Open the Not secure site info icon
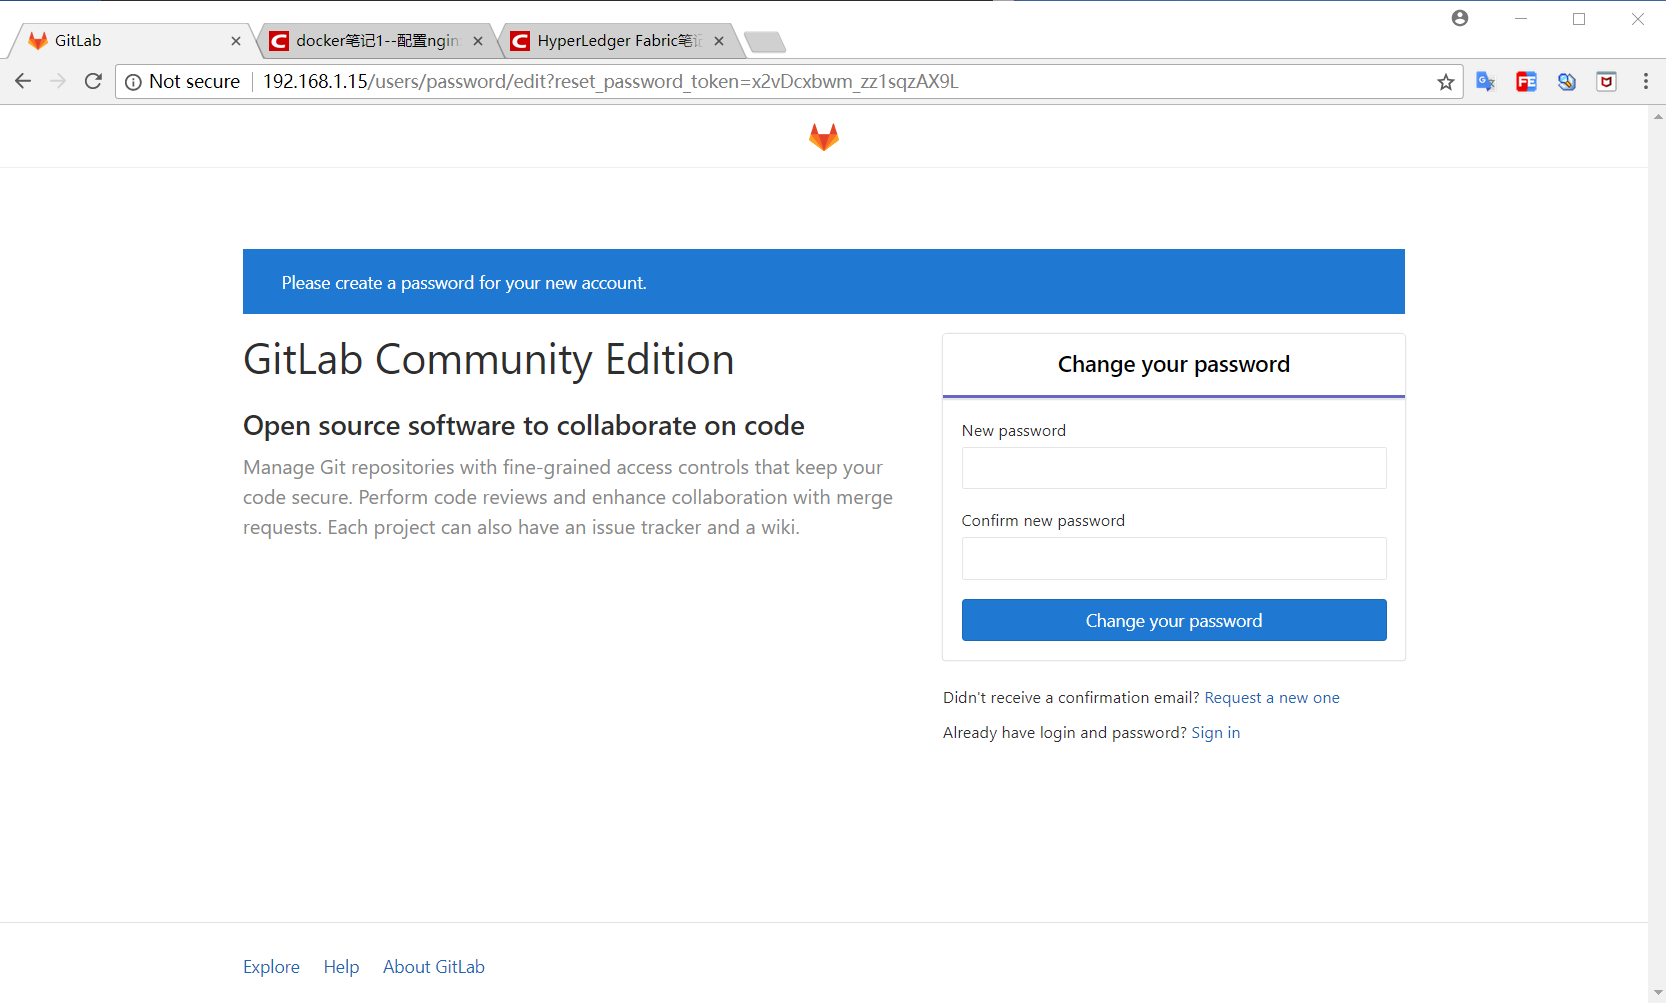 [x=133, y=82]
